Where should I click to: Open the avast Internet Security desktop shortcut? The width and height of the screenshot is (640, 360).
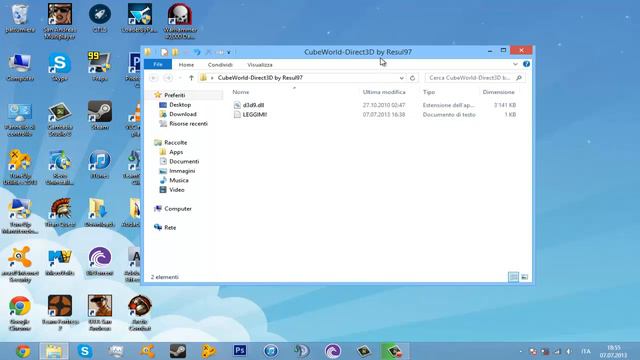point(20,264)
